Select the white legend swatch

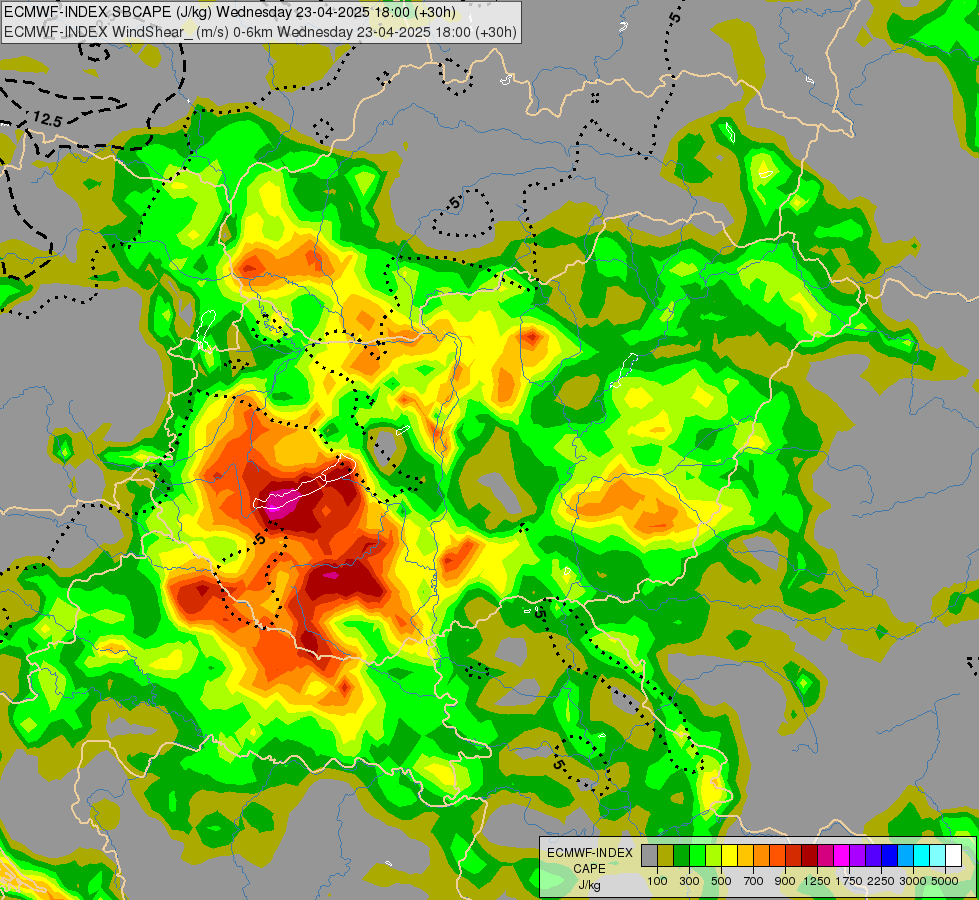pos(954,855)
